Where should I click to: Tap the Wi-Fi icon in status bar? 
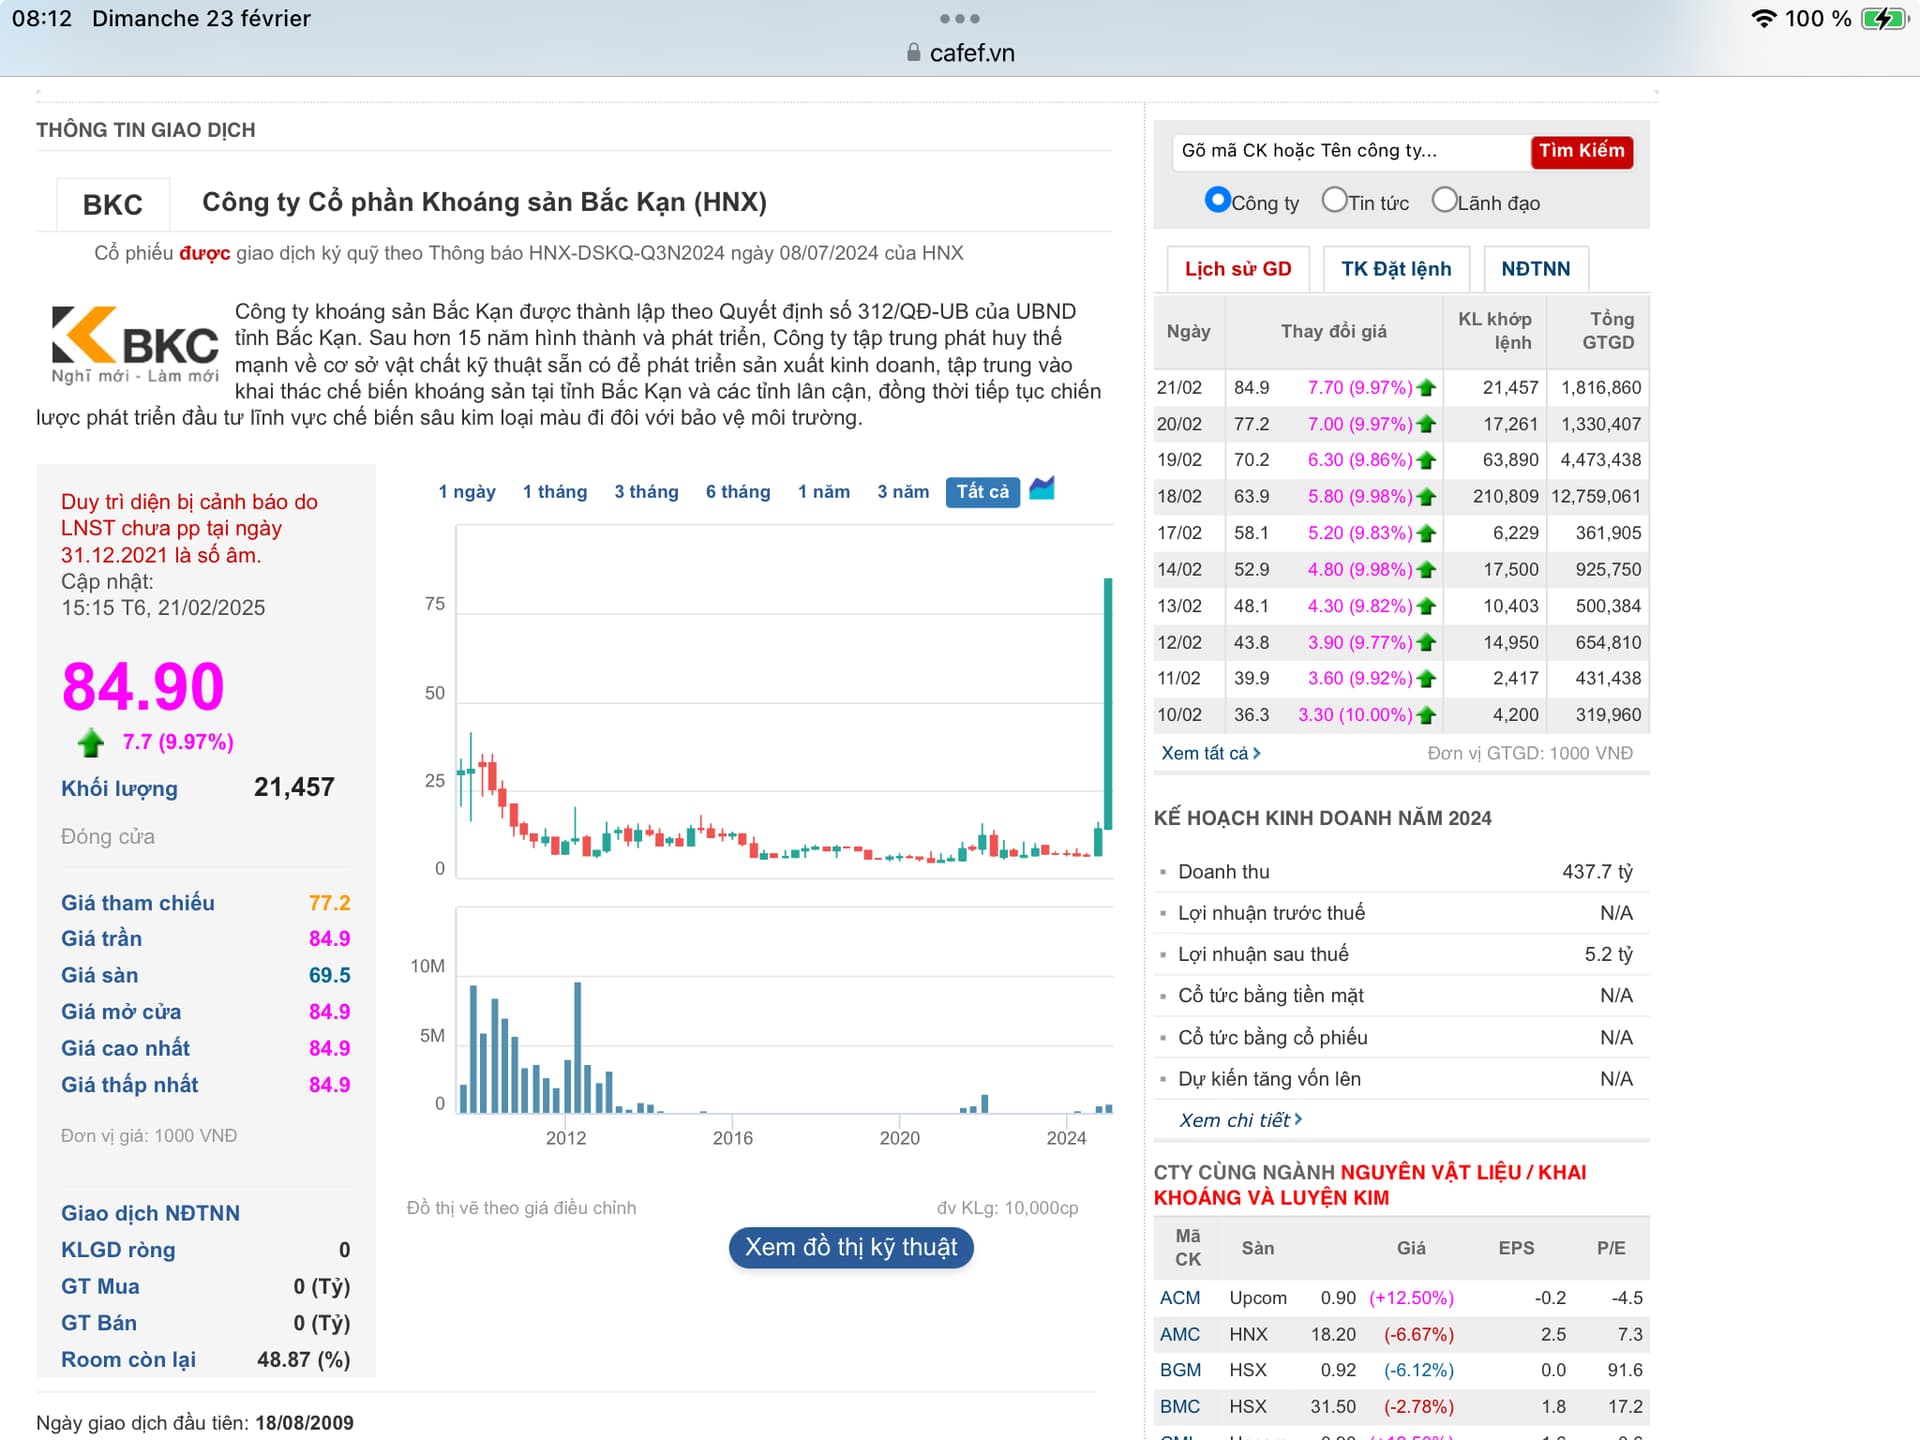tap(1764, 19)
